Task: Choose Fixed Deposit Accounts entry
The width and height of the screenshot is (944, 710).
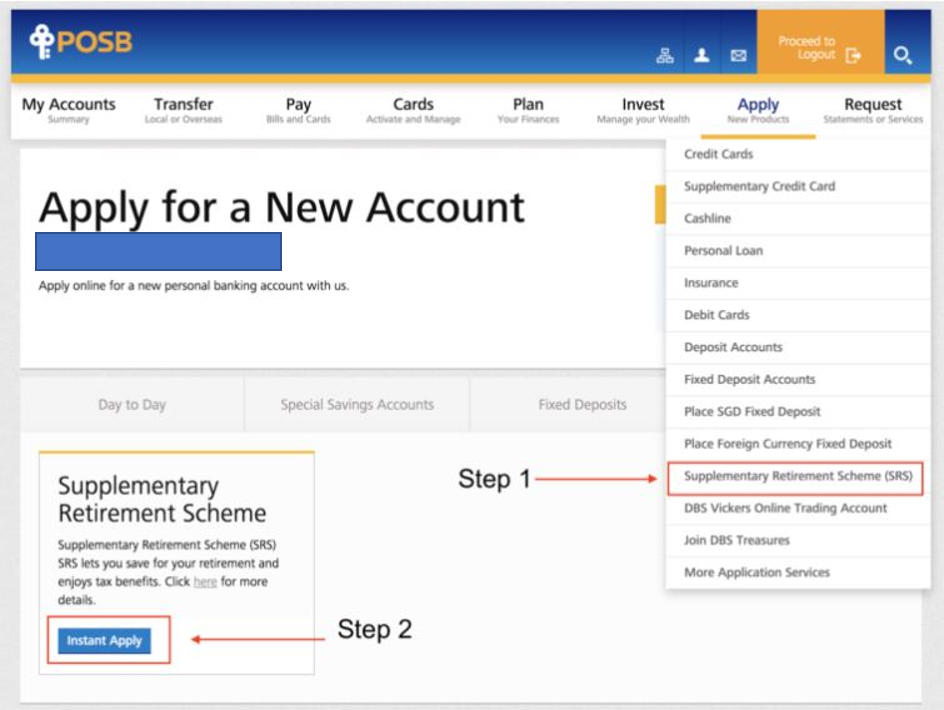Action: (x=798, y=379)
